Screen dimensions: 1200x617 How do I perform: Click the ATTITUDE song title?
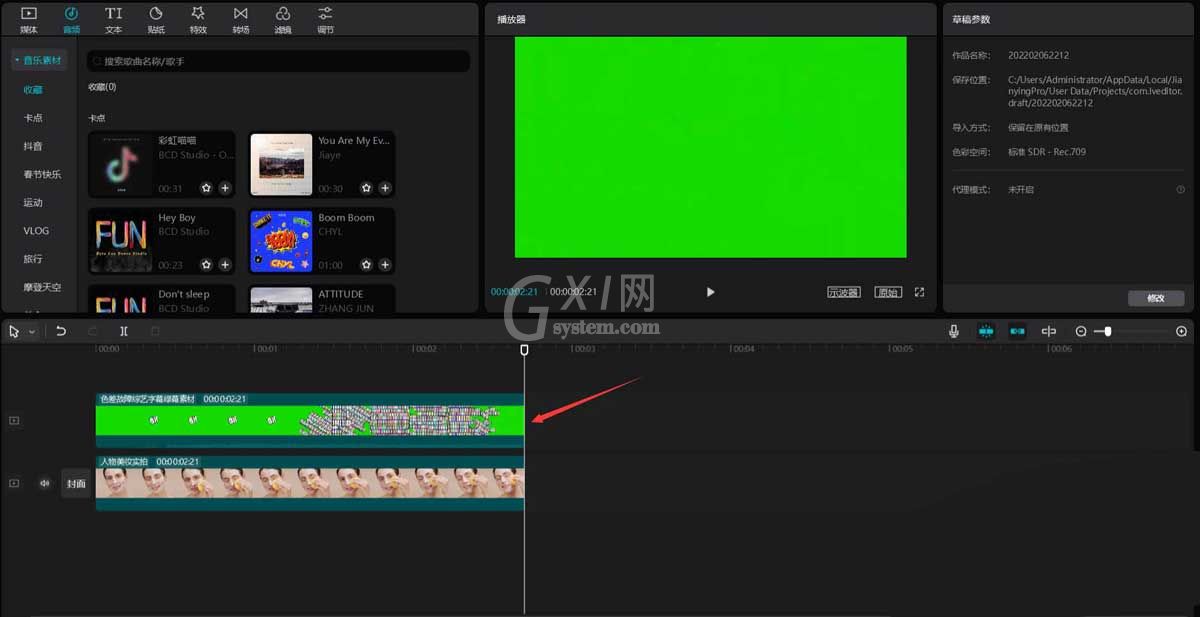click(x=341, y=294)
